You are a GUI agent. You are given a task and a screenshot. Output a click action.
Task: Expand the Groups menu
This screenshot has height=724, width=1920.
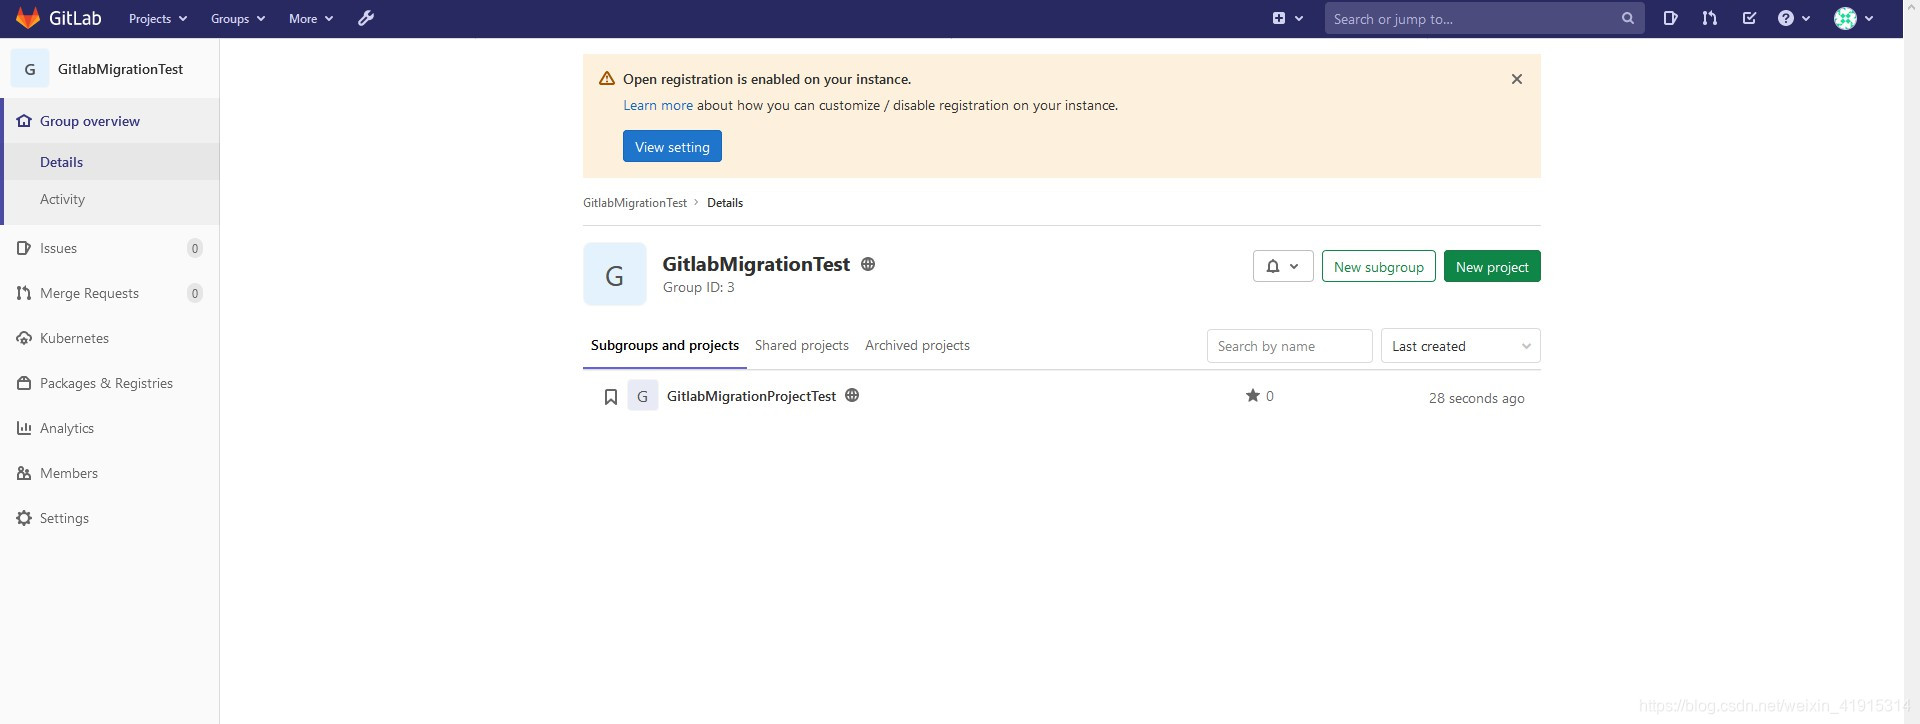point(238,19)
